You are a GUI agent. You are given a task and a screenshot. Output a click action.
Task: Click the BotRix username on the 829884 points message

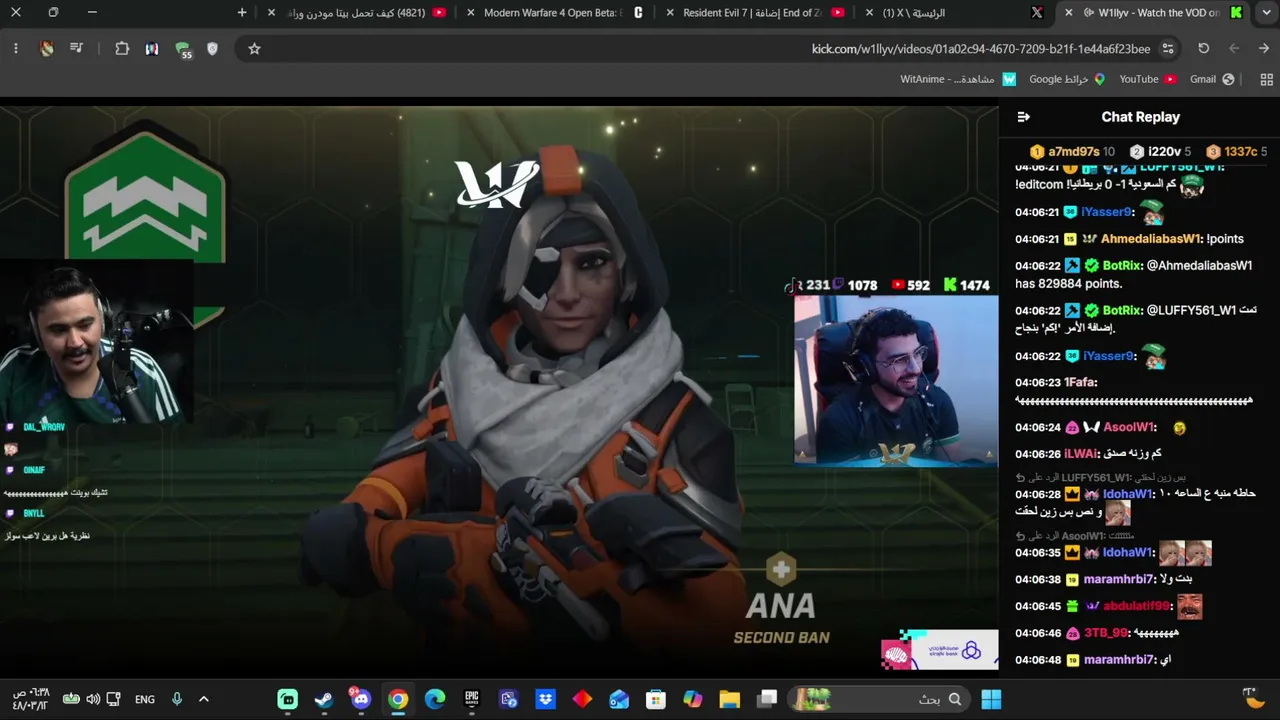1122,266
